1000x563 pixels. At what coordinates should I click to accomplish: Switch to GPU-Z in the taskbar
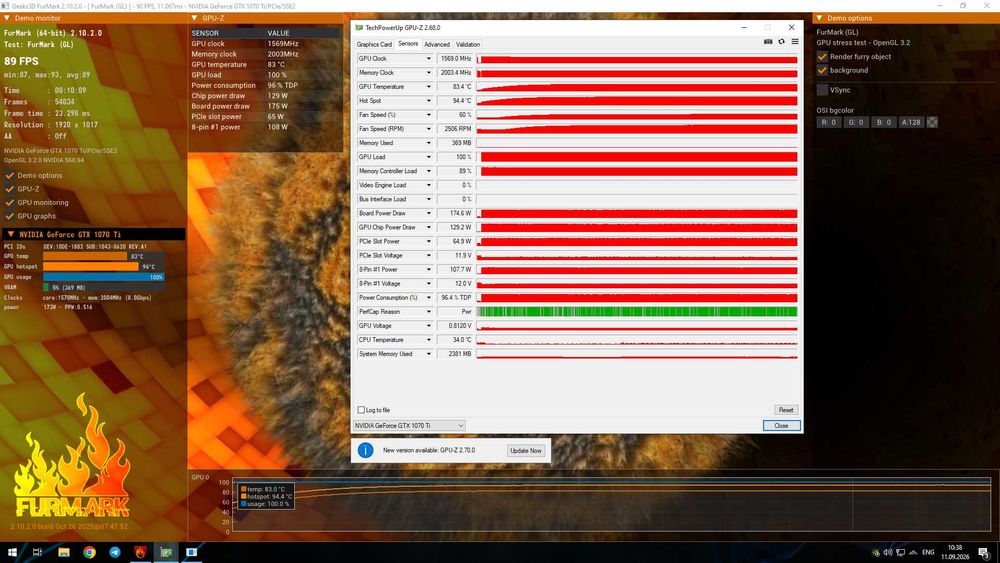point(166,552)
